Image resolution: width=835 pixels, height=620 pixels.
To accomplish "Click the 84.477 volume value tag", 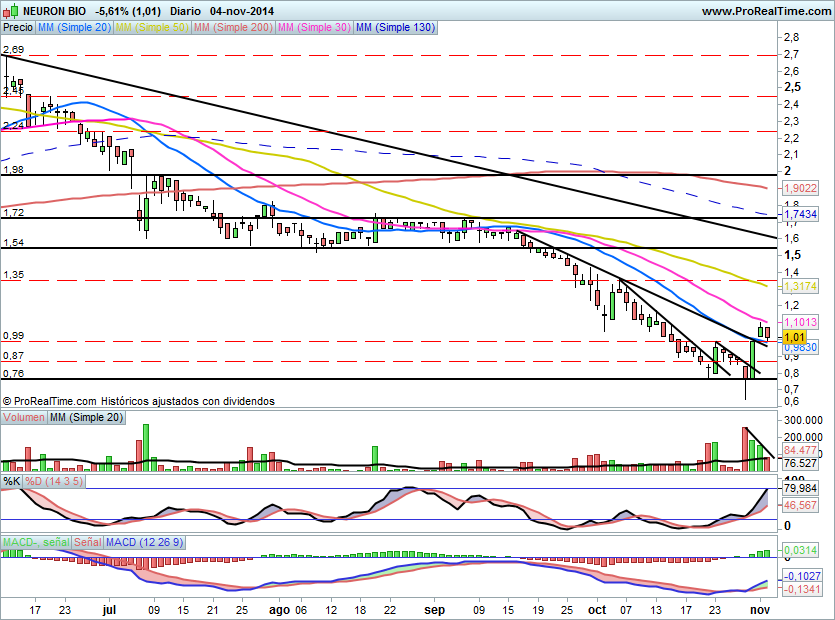I will pyautogui.click(x=800, y=451).
